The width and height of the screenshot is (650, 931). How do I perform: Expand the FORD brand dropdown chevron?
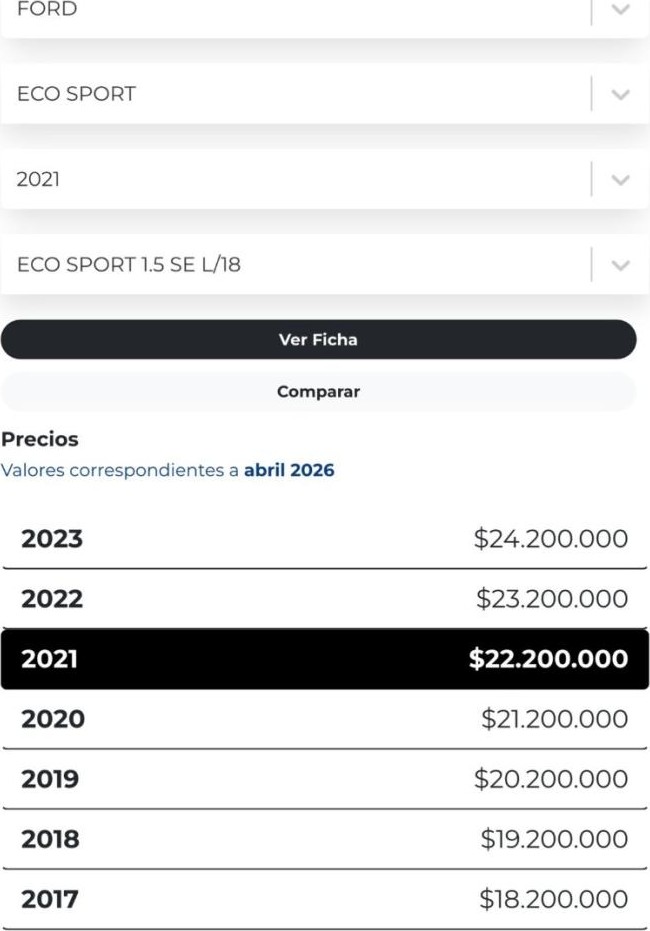pyautogui.click(x=620, y=10)
